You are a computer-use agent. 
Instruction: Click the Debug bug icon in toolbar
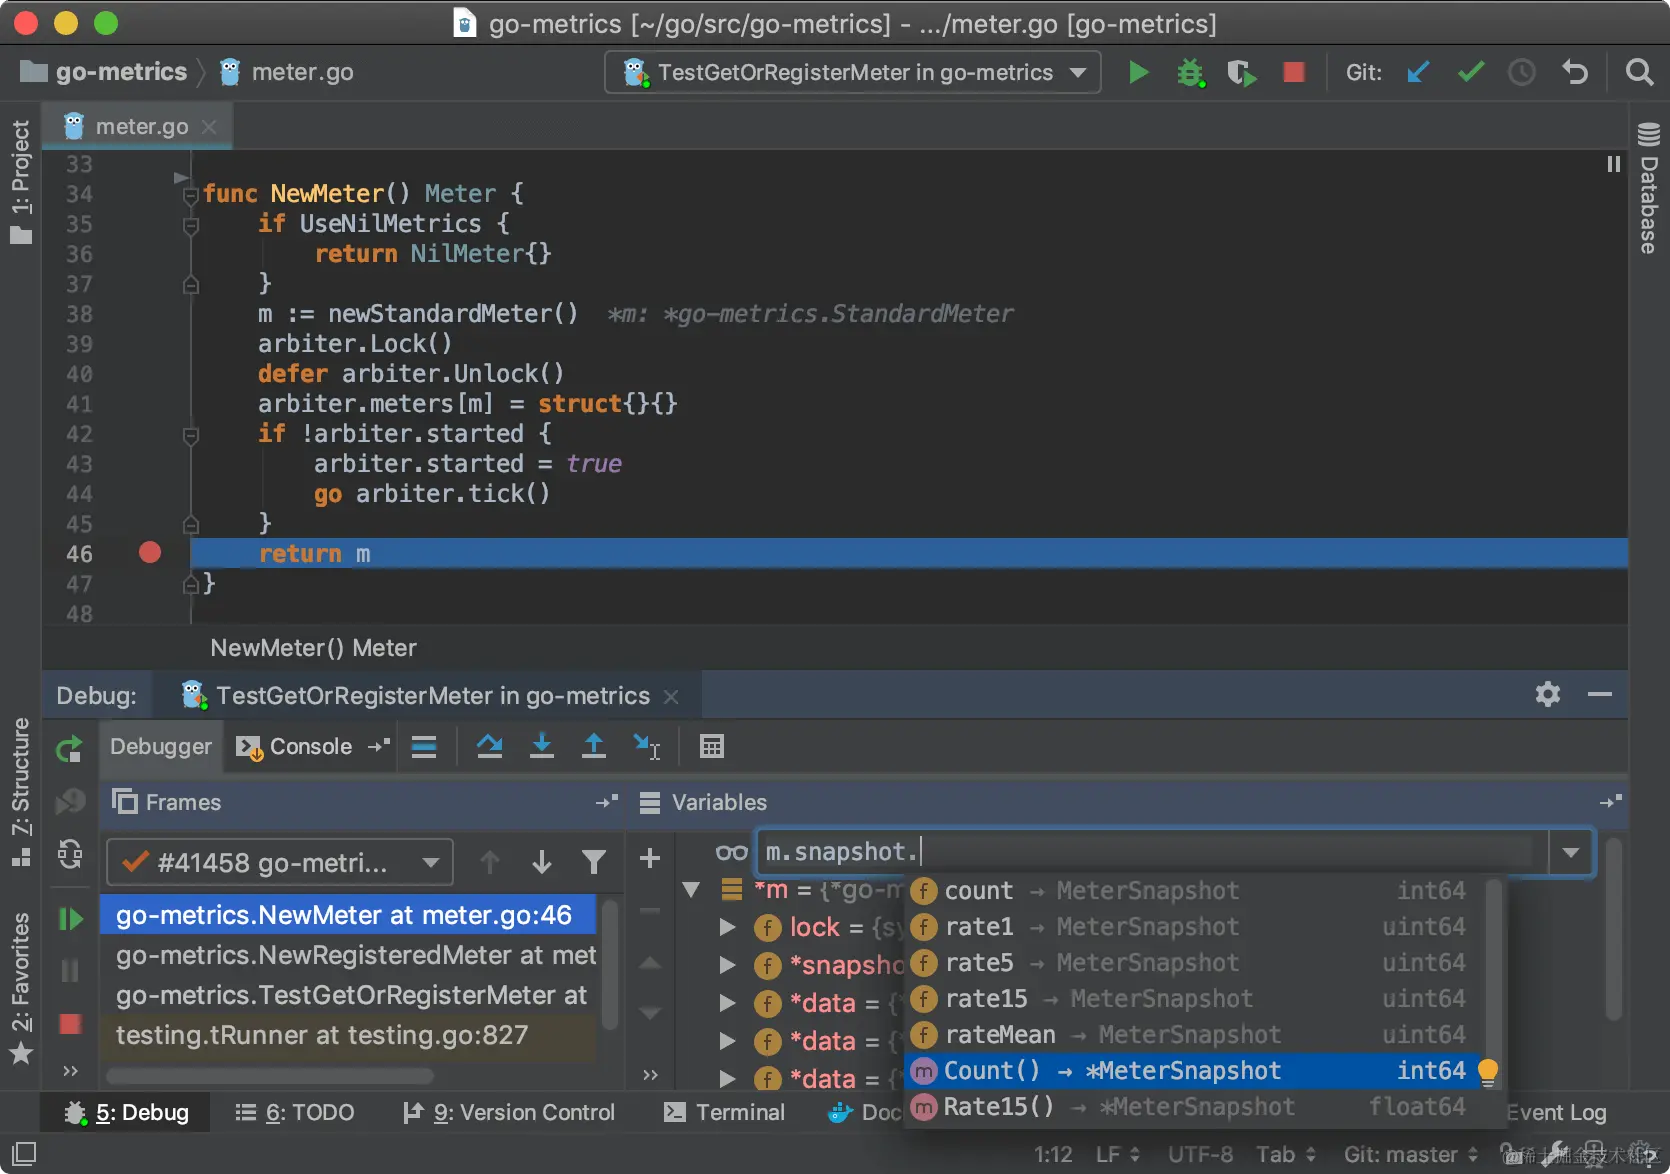[x=1190, y=73]
